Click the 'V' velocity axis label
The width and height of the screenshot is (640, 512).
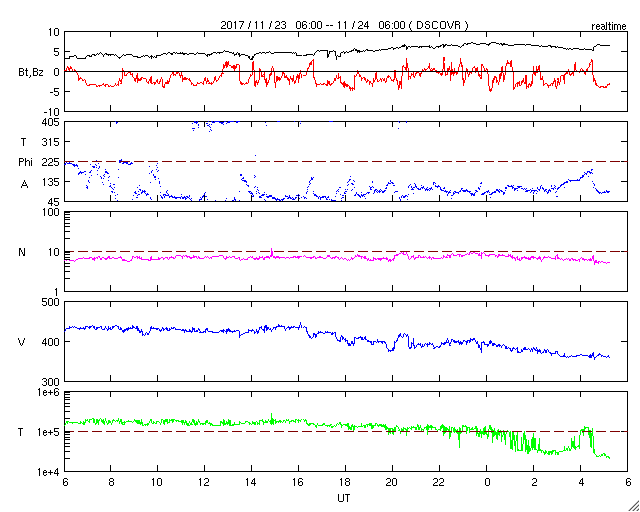pos(22,342)
